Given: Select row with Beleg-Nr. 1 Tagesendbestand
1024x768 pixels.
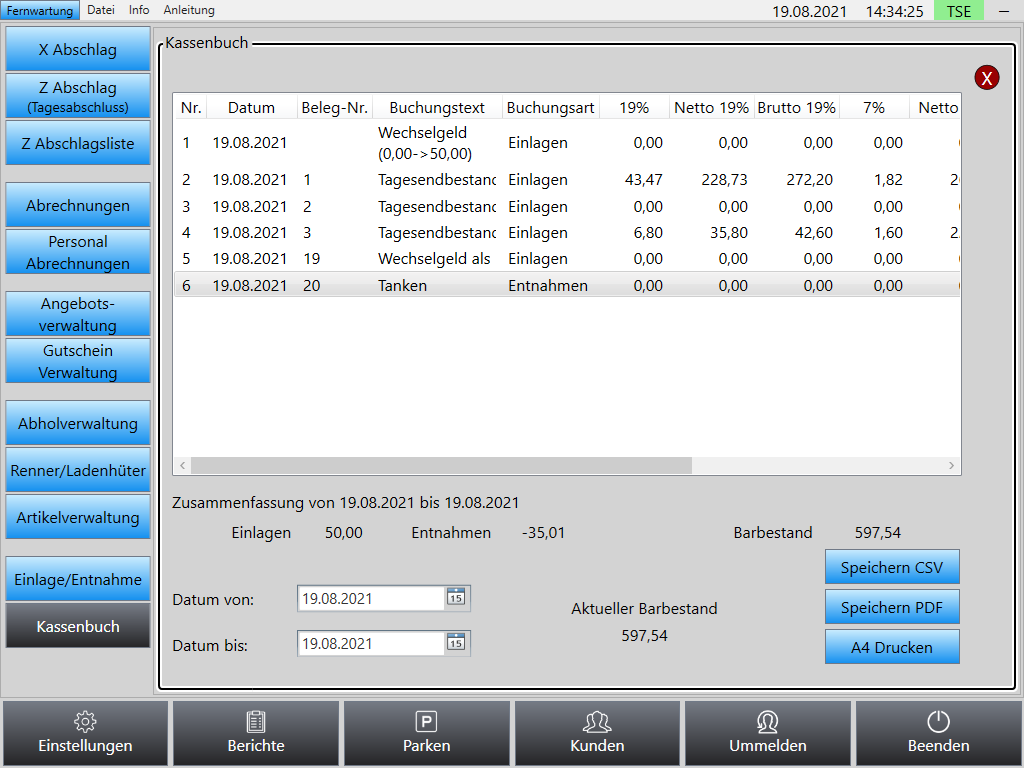Looking at the screenshot, I should pos(567,180).
